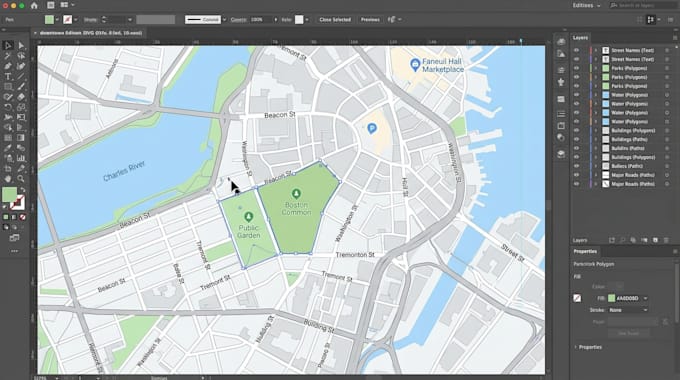Go to Home screen icon
The image size is (680, 380).
point(34,6)
